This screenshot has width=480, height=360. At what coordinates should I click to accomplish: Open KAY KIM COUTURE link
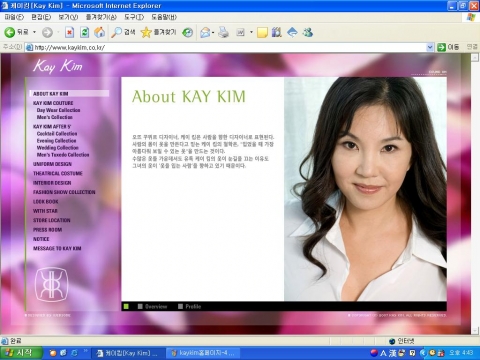(53, 103)
